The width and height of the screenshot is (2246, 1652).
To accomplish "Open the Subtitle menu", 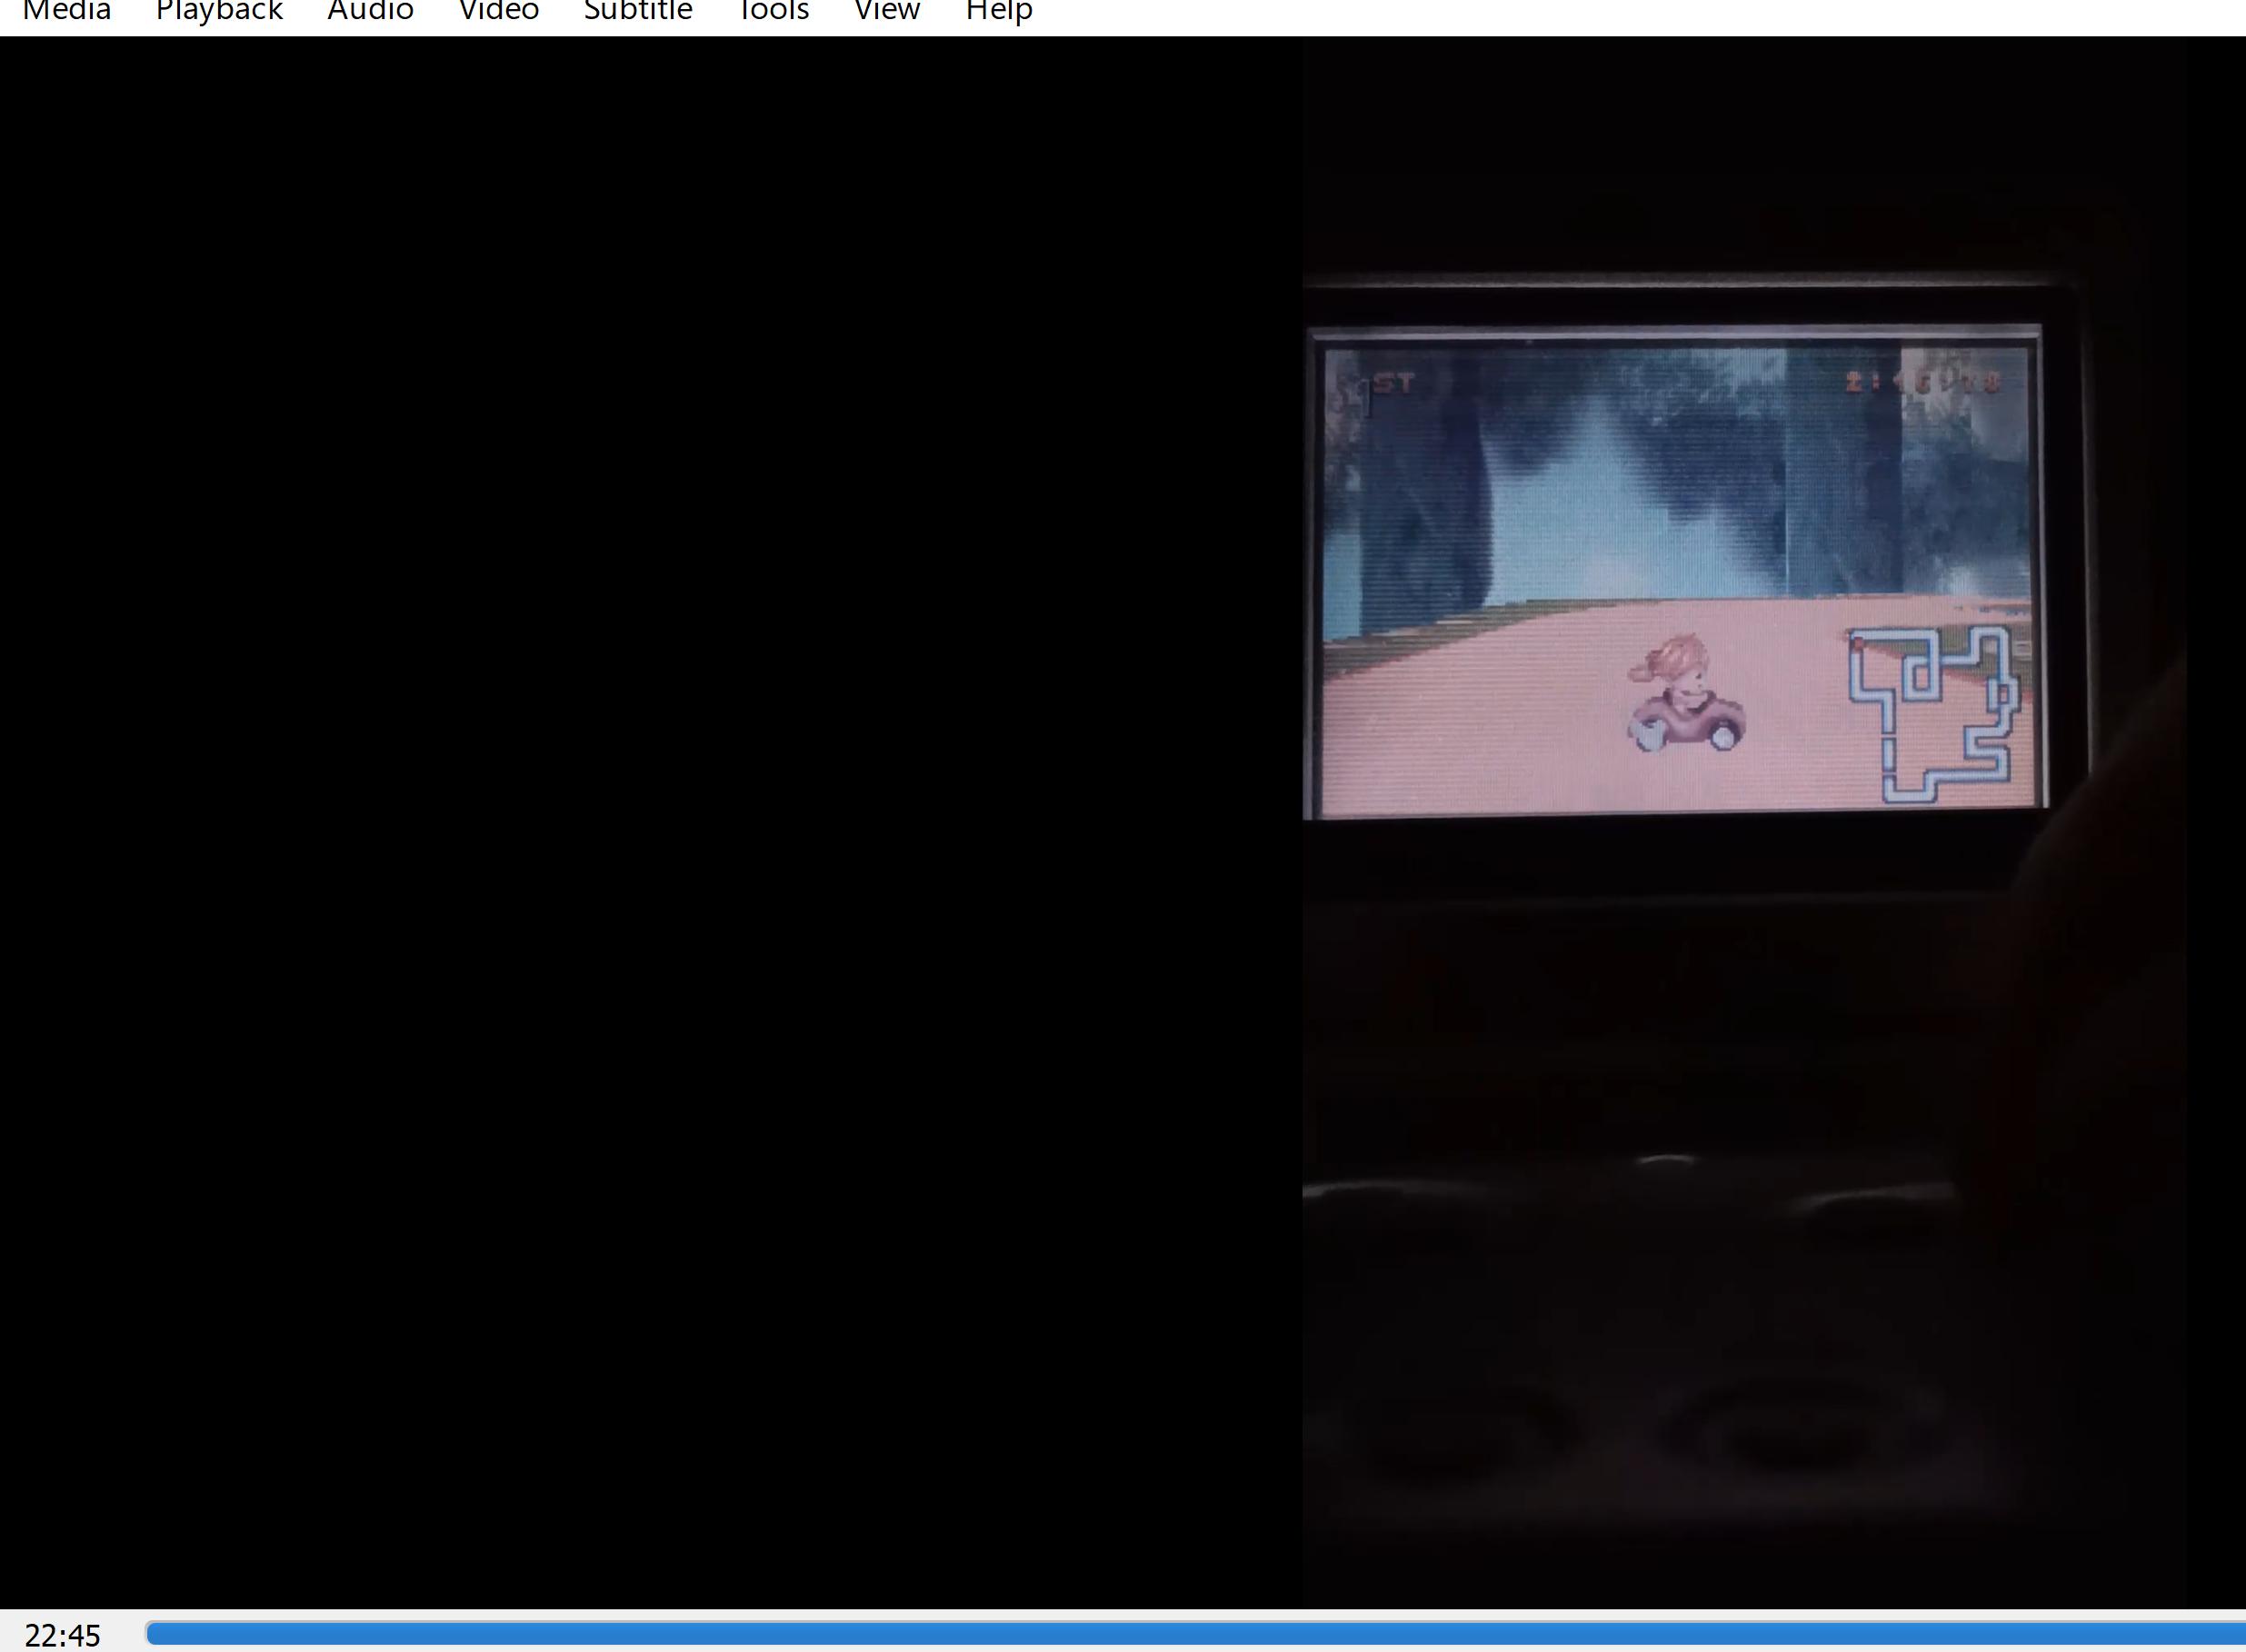I will pyautogui.click(x=638, y=11).
